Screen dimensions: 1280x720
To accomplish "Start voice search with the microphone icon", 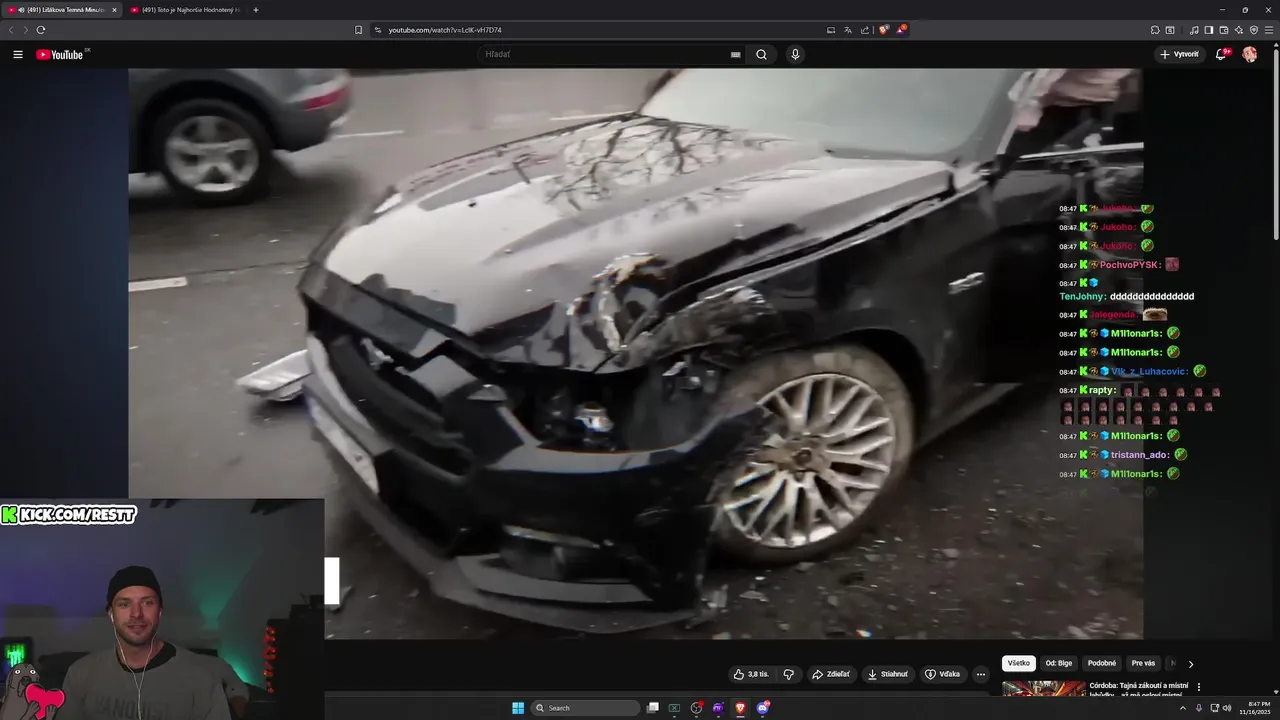I will point(795,54).
